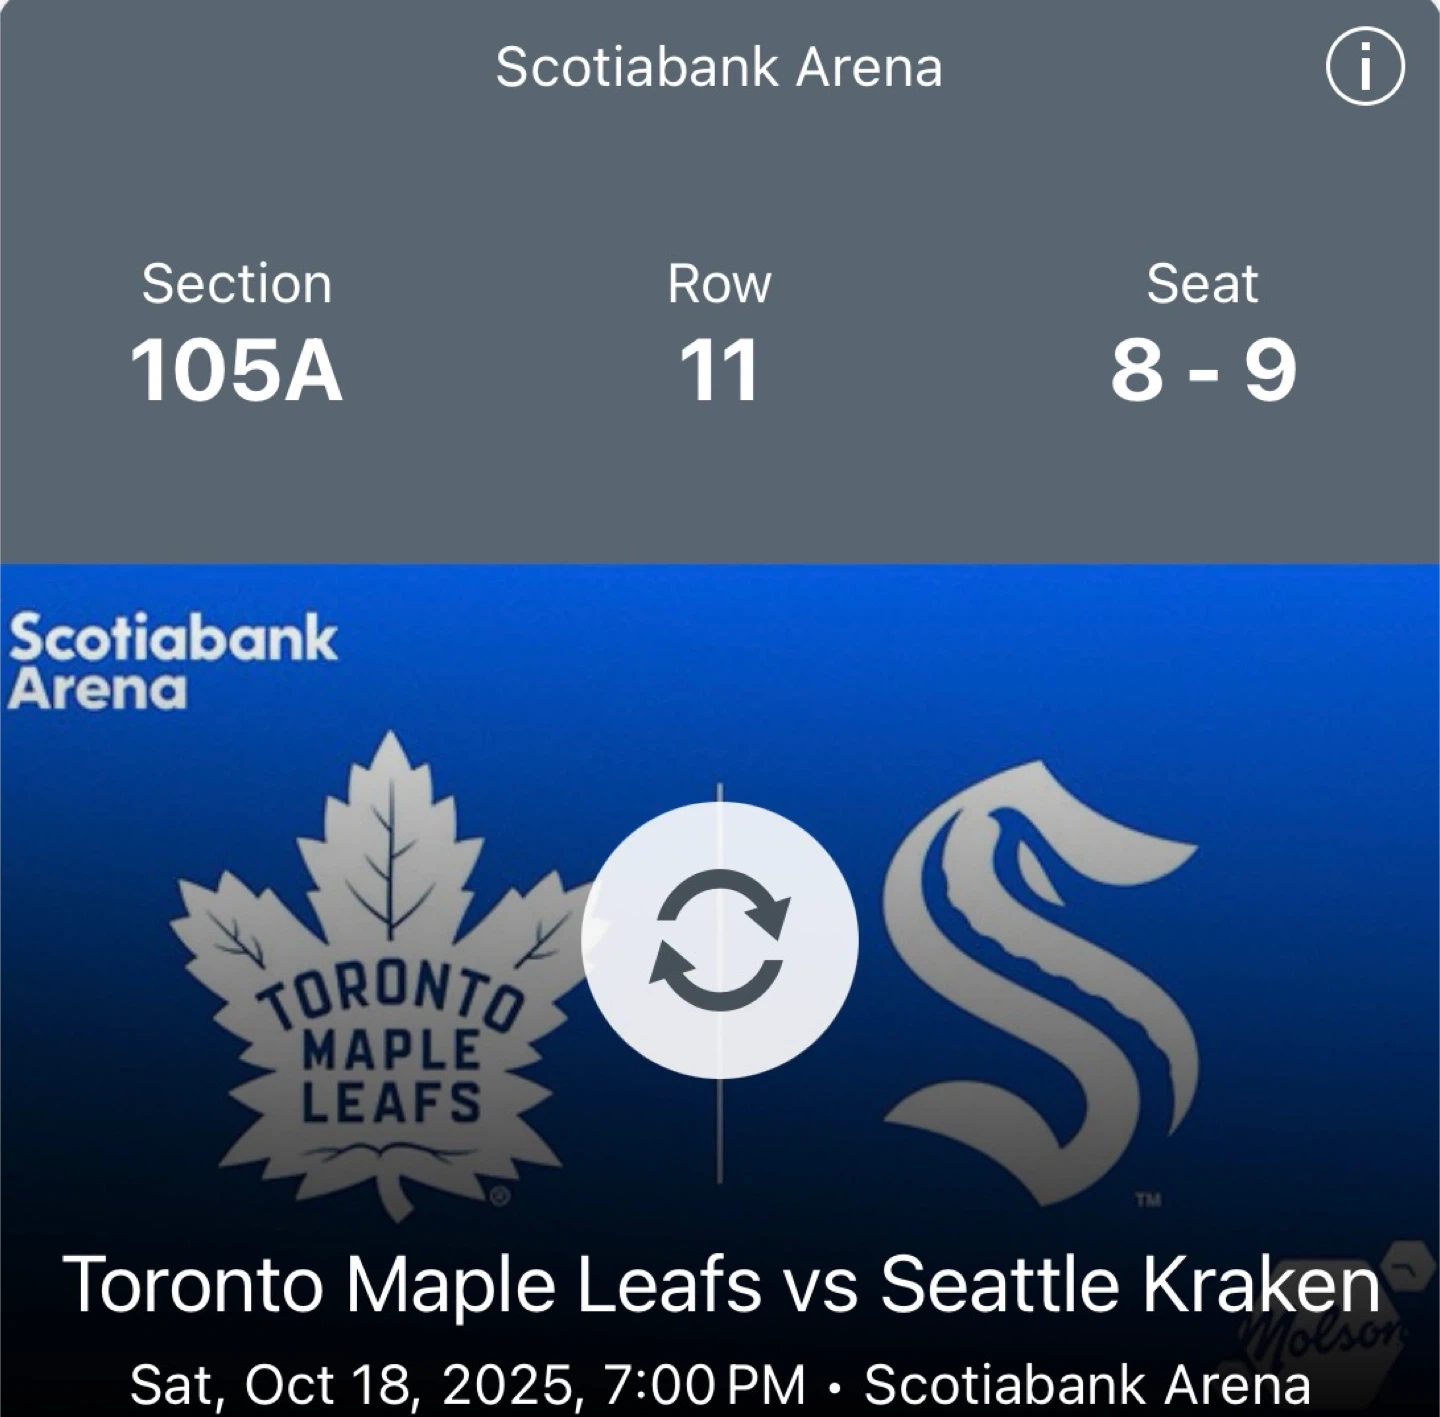Tap the Toronto Maple Leafs vs Seattle Kraken title

[720, 1284]
